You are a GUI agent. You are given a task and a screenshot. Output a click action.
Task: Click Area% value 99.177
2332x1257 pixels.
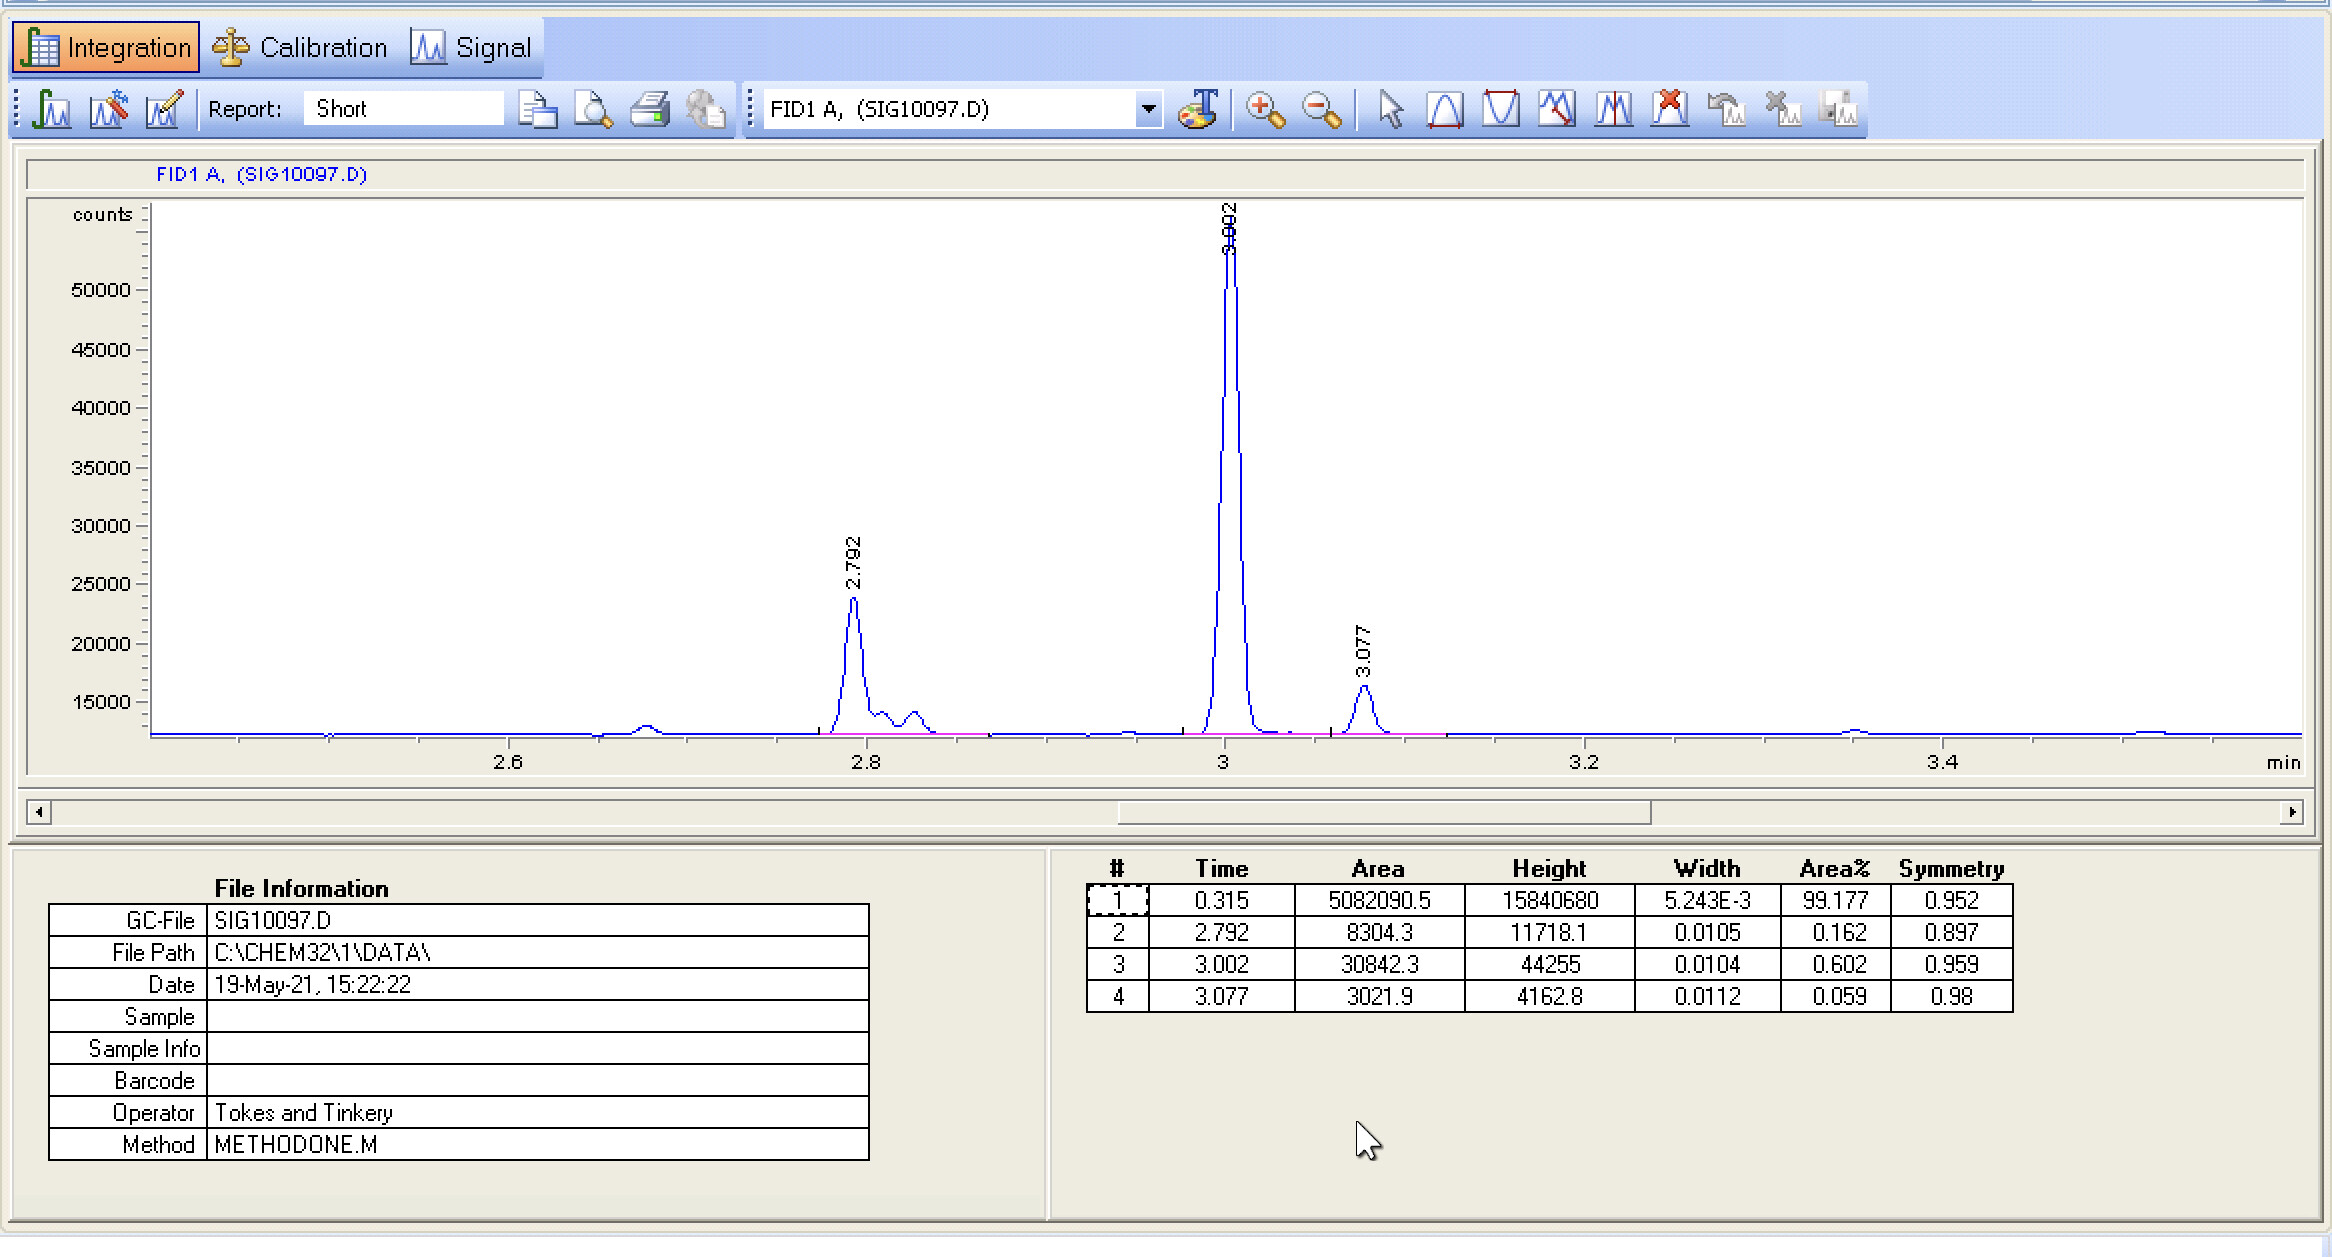click(1836, 900)
